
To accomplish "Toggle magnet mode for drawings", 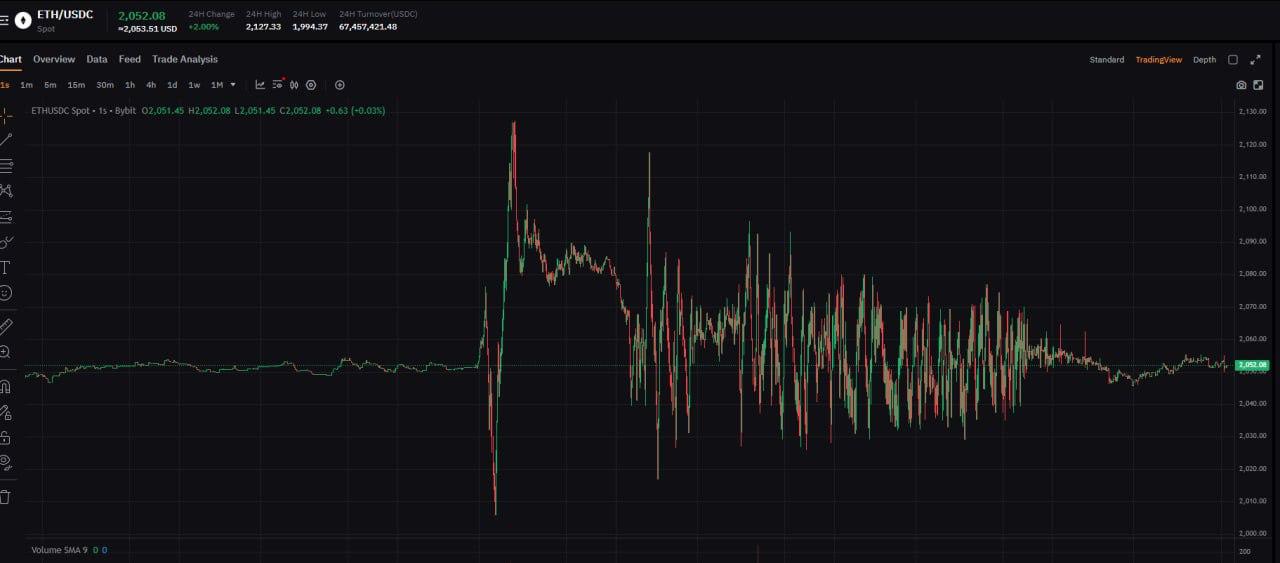I will click(x=6, y=386).
